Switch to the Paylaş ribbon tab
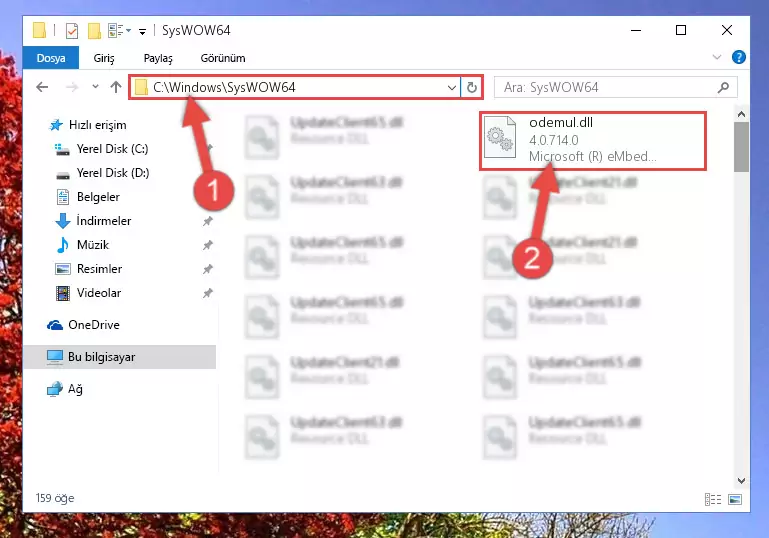 pyautogui.click(x=157, y=58)
